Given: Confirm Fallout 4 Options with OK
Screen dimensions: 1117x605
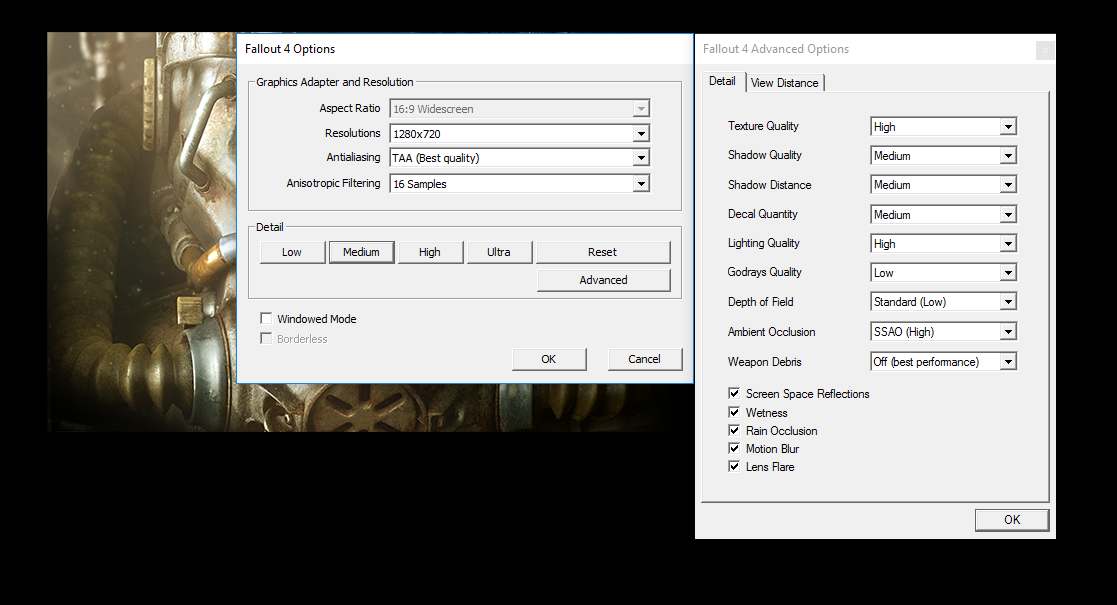Looking at the screenshot, I should [x=549, y=359].
